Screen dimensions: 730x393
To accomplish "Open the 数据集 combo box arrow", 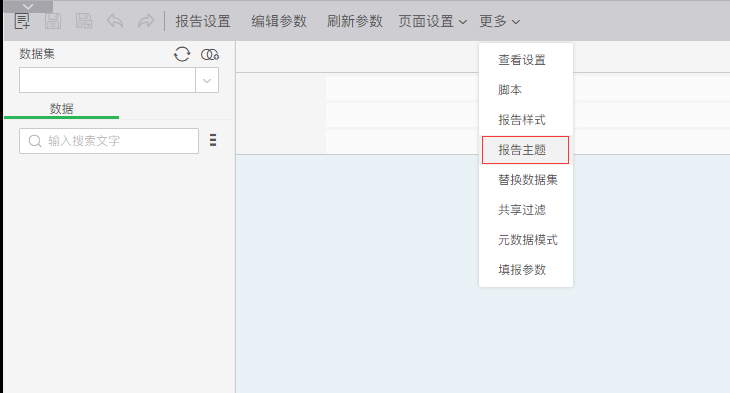I will pos(207,81).
